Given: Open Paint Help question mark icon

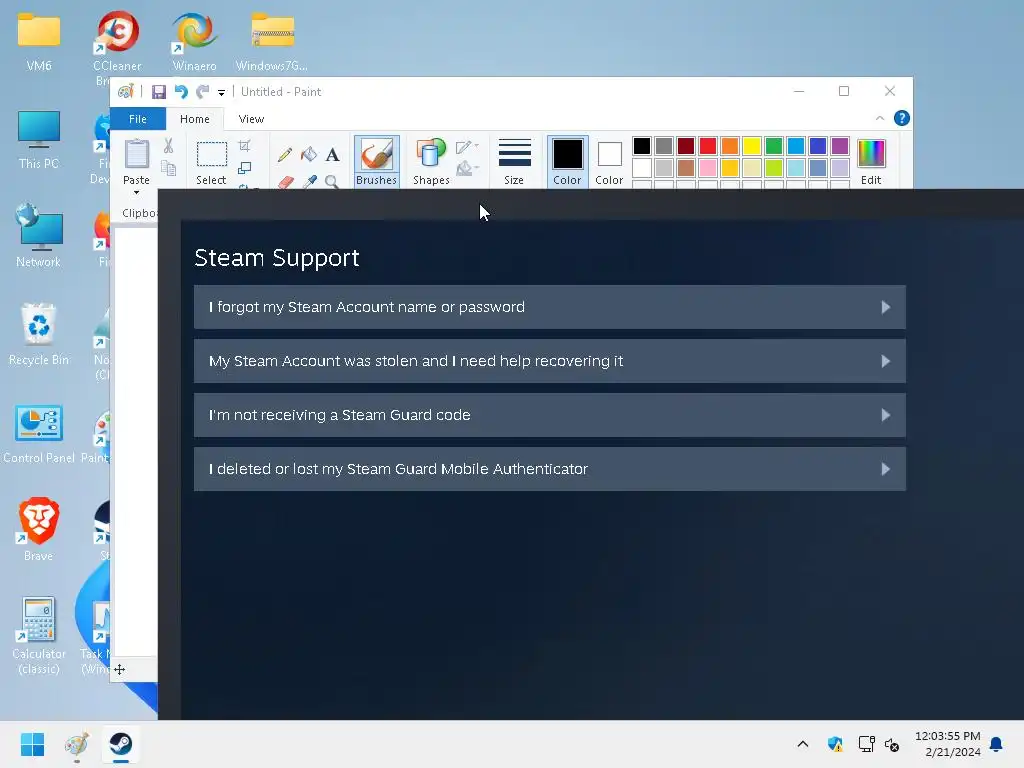Looking at the screenshot, I should 901,118.
